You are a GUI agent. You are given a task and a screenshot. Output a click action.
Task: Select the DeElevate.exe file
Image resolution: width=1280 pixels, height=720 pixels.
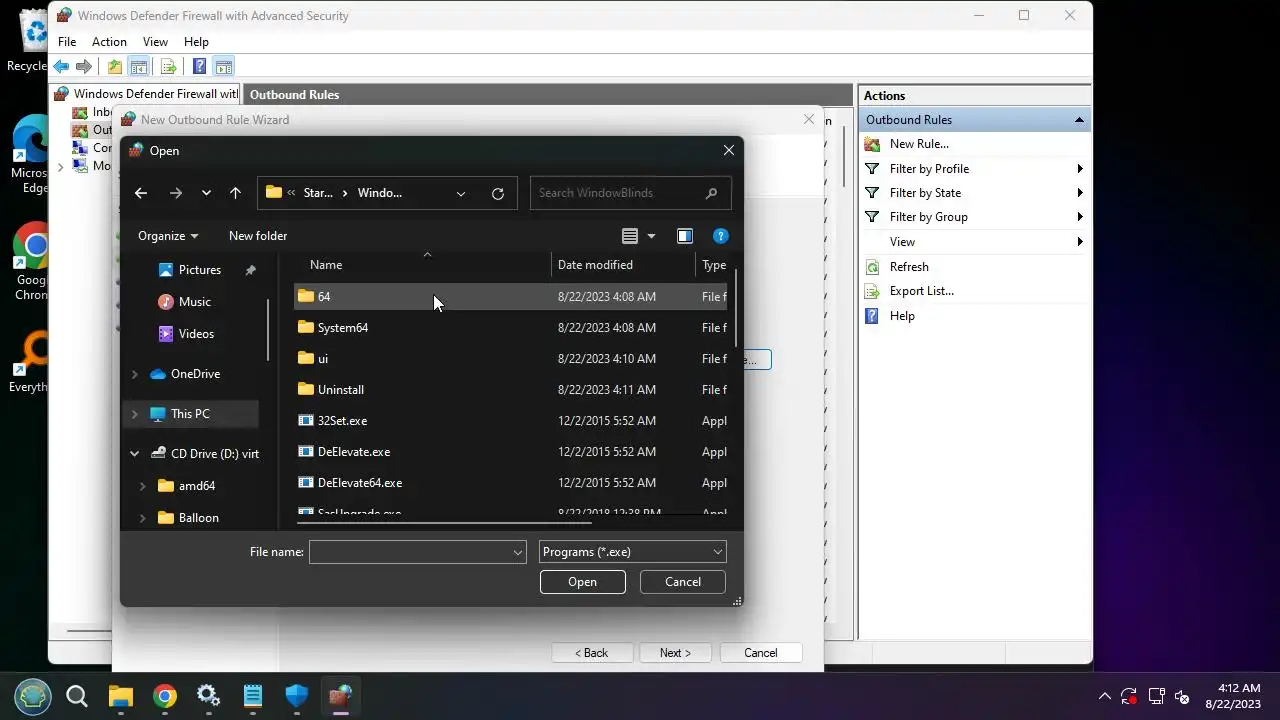click(x=510, y=452)
